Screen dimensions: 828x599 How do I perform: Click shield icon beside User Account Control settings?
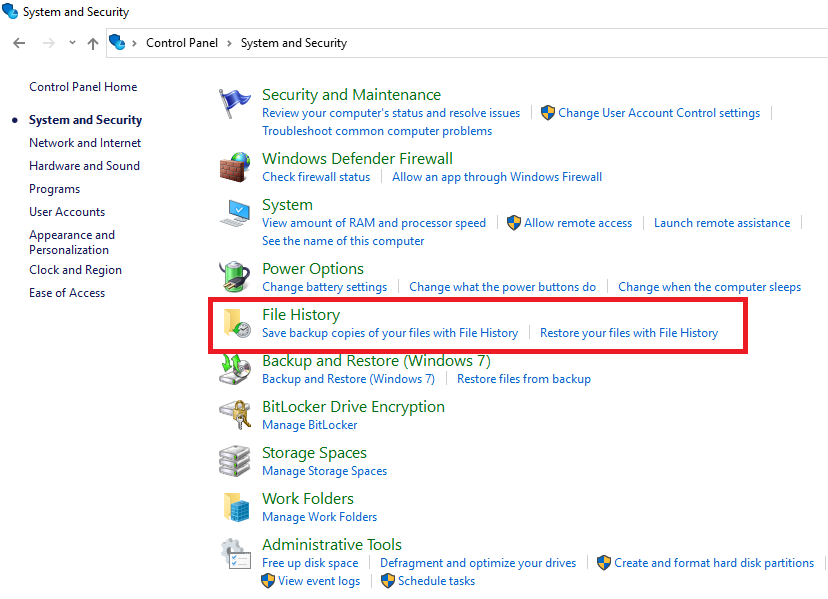[548, 113]
